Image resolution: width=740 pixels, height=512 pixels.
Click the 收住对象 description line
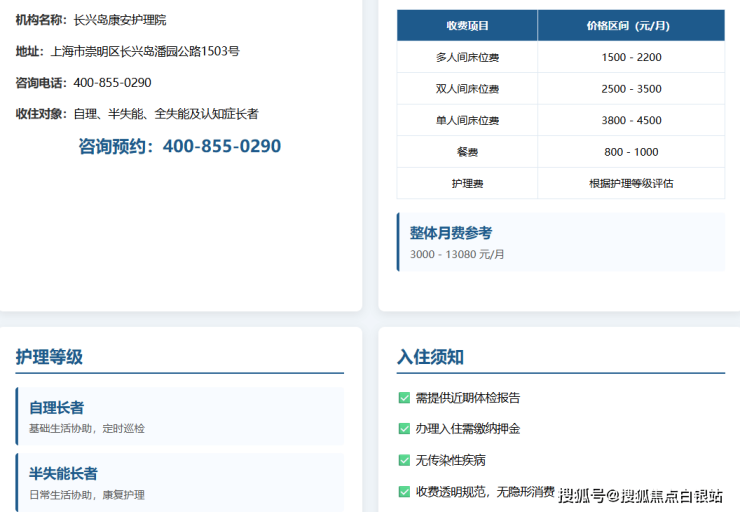(x=137, y=114)
